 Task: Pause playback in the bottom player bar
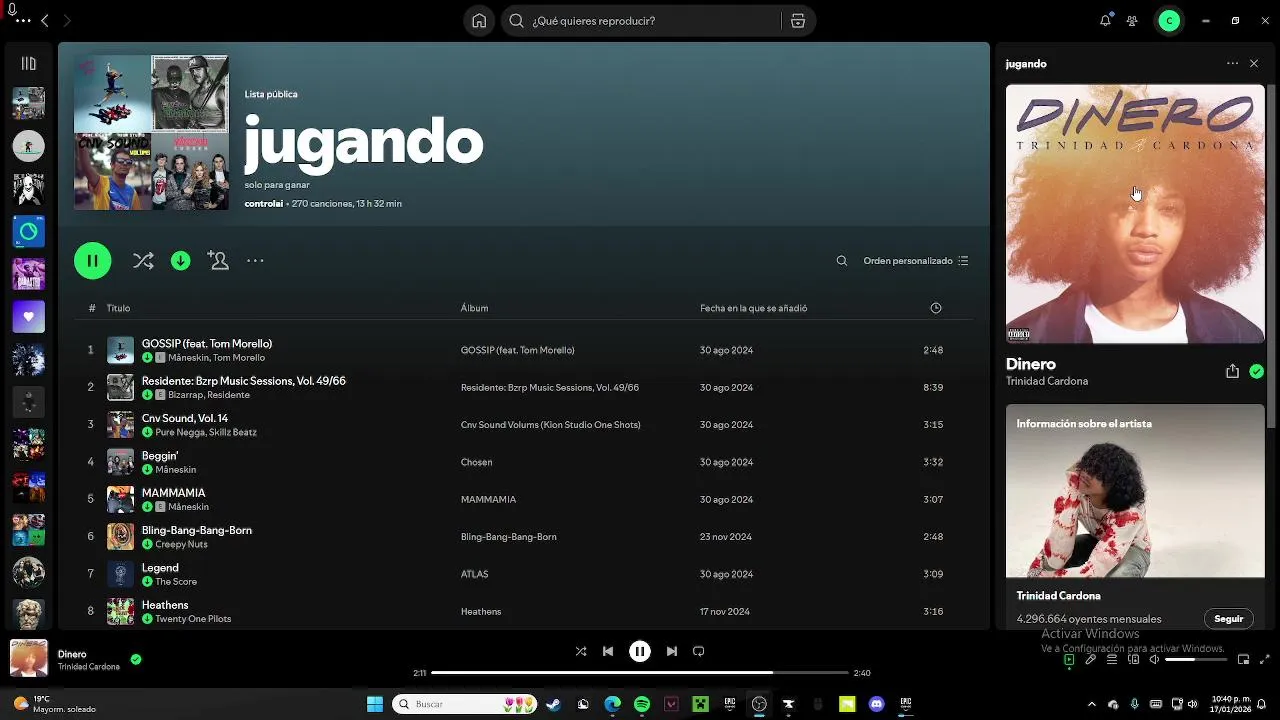[640, 651]
